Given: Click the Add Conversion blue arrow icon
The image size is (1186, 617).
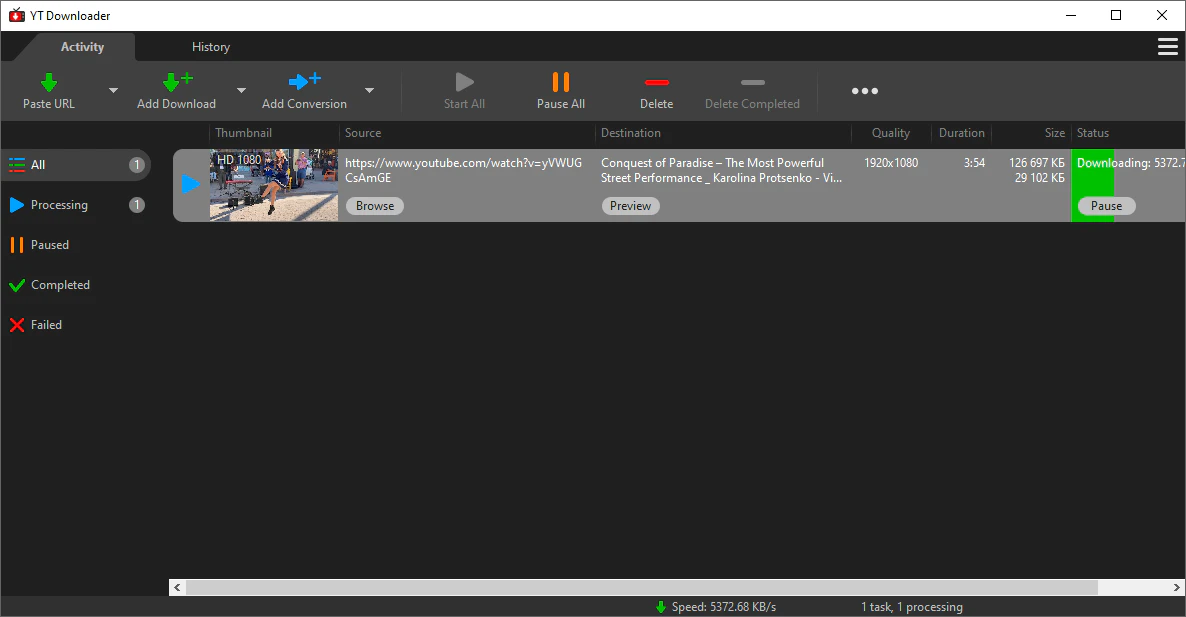Looking at the screenshot, I should (303, 82).
